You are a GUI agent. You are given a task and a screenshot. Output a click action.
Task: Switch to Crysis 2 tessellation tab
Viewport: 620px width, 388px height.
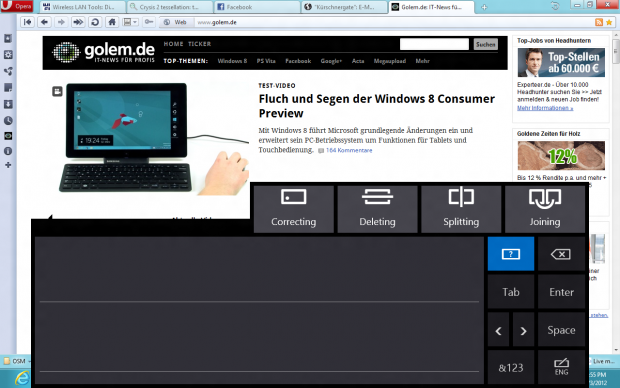tap(170, 7)
